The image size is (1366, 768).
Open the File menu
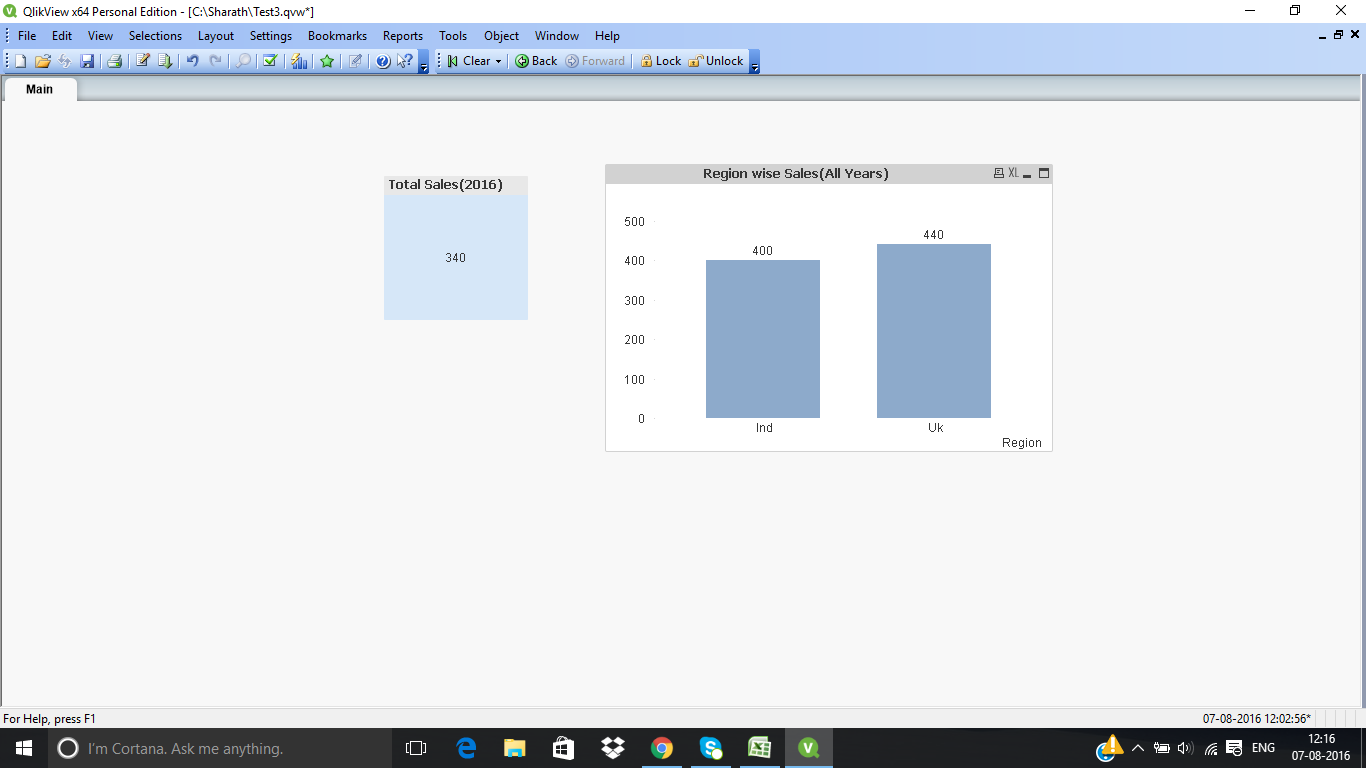pyautogui.click(x=27, y=36)
